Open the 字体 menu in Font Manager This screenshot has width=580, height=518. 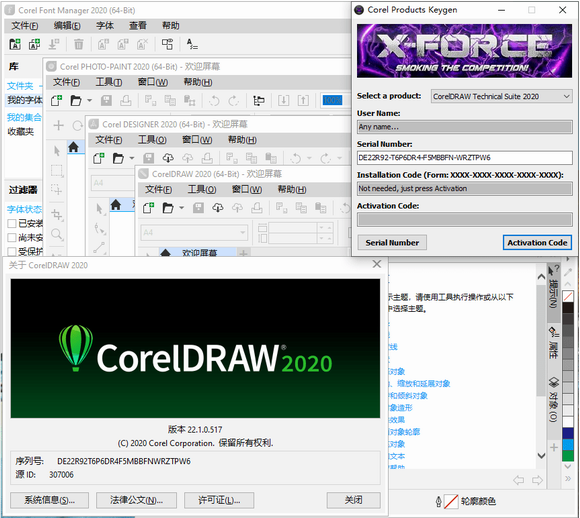105,26
